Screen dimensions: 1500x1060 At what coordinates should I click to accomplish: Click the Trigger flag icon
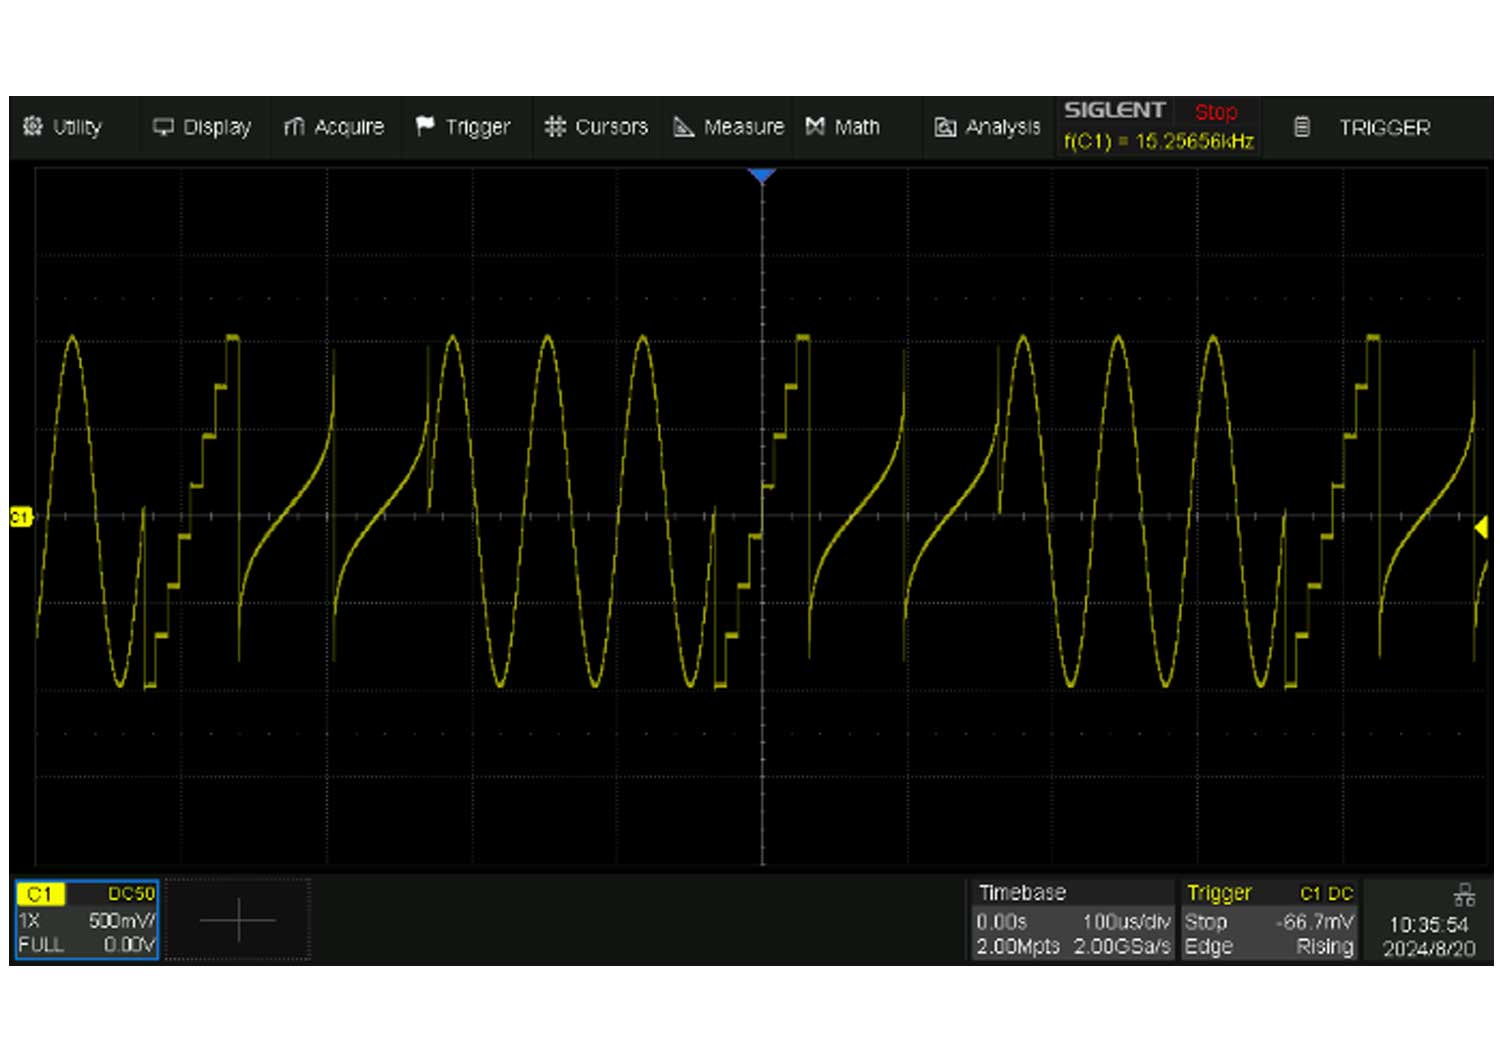tap(425, 127)
